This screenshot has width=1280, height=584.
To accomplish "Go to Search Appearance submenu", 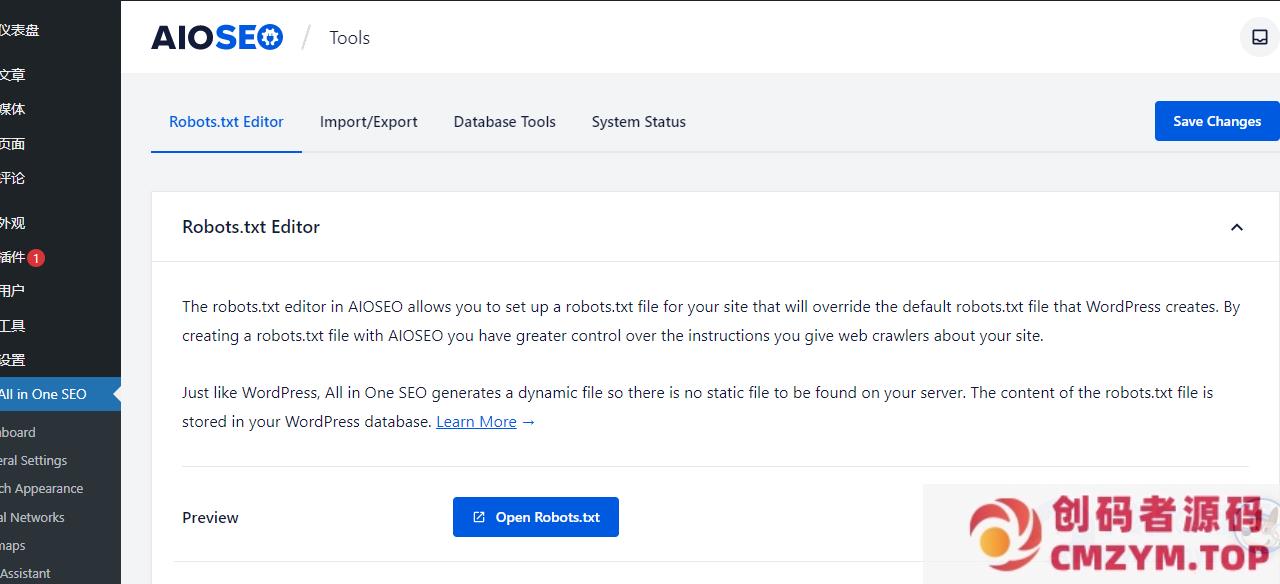I will click(42, 489).
